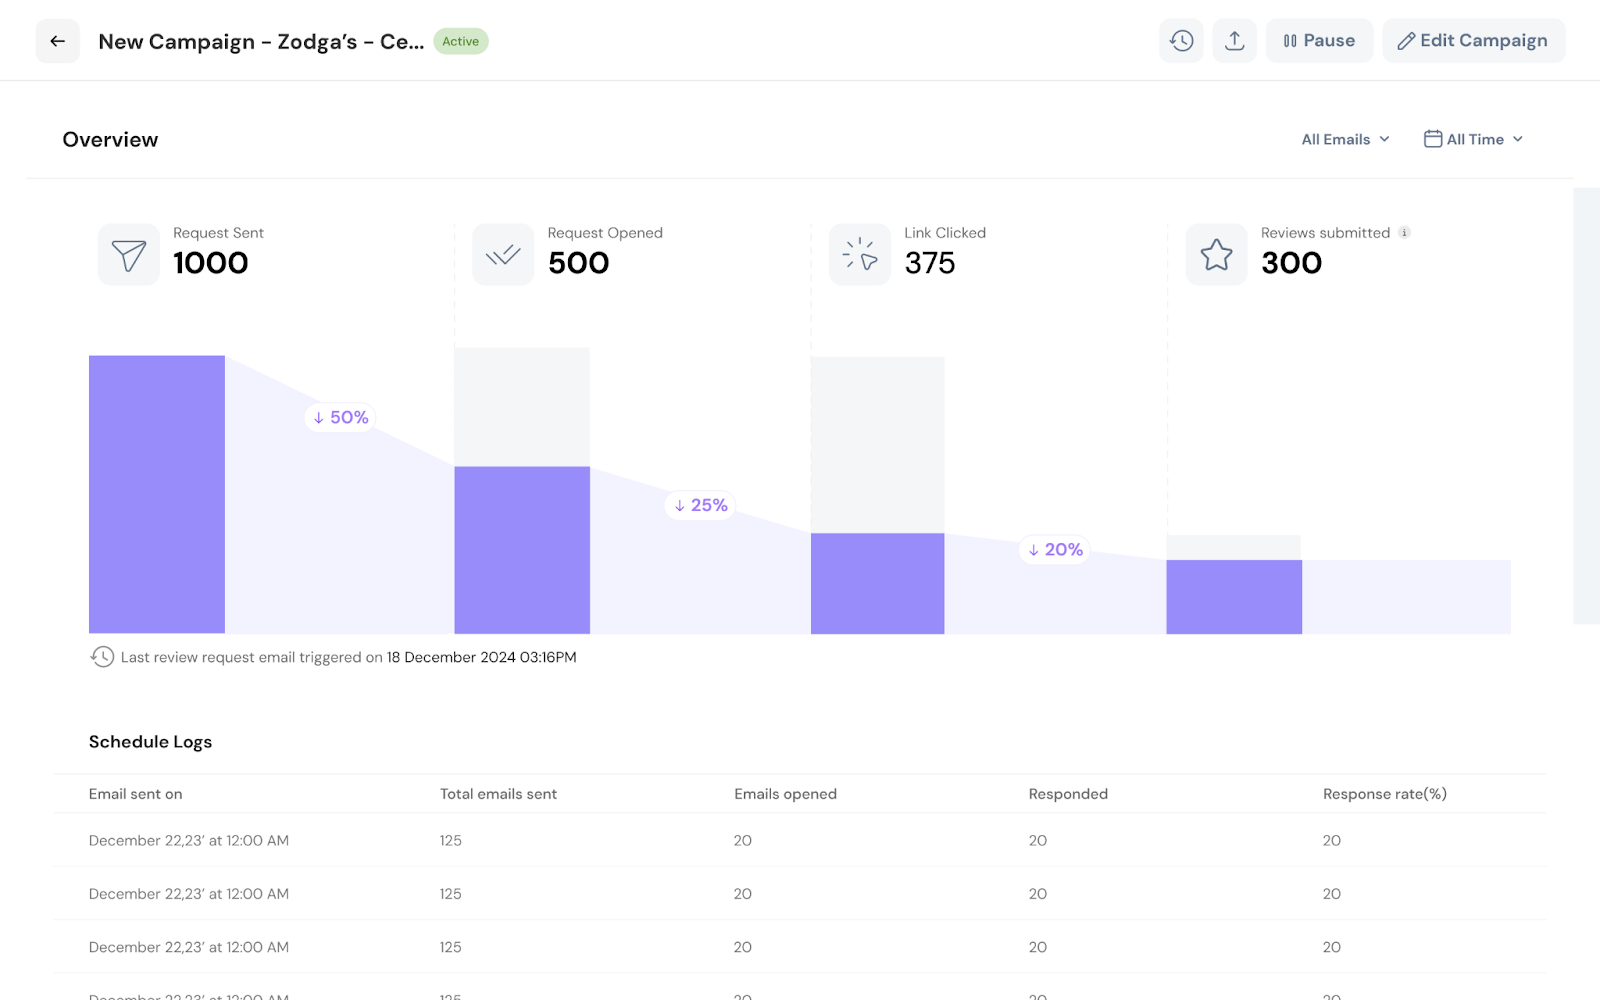Screen dimensions: 1600x1000
Task: Click the back arrow button
Action: coord(57,41)
